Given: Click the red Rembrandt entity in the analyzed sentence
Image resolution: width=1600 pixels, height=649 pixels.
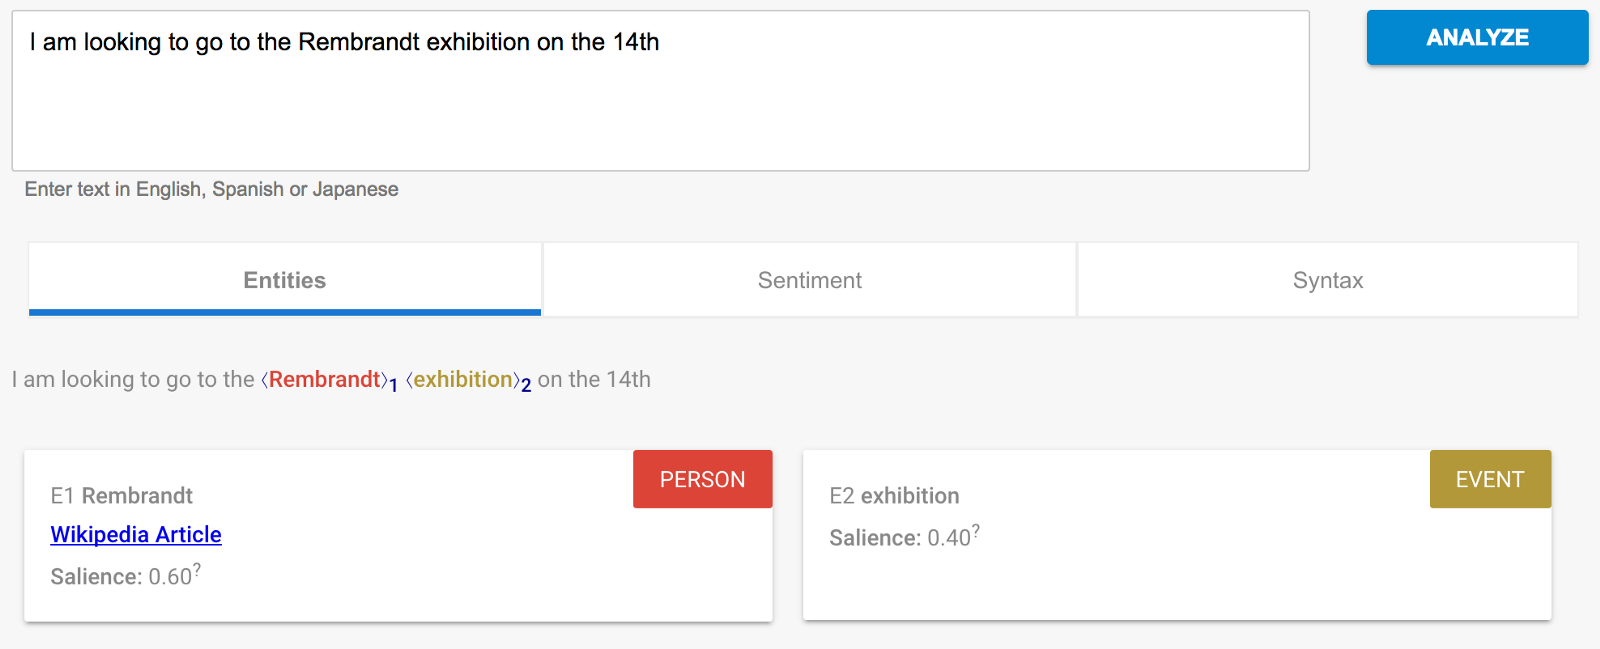Looking at the screenshot, I should point(324,380).
